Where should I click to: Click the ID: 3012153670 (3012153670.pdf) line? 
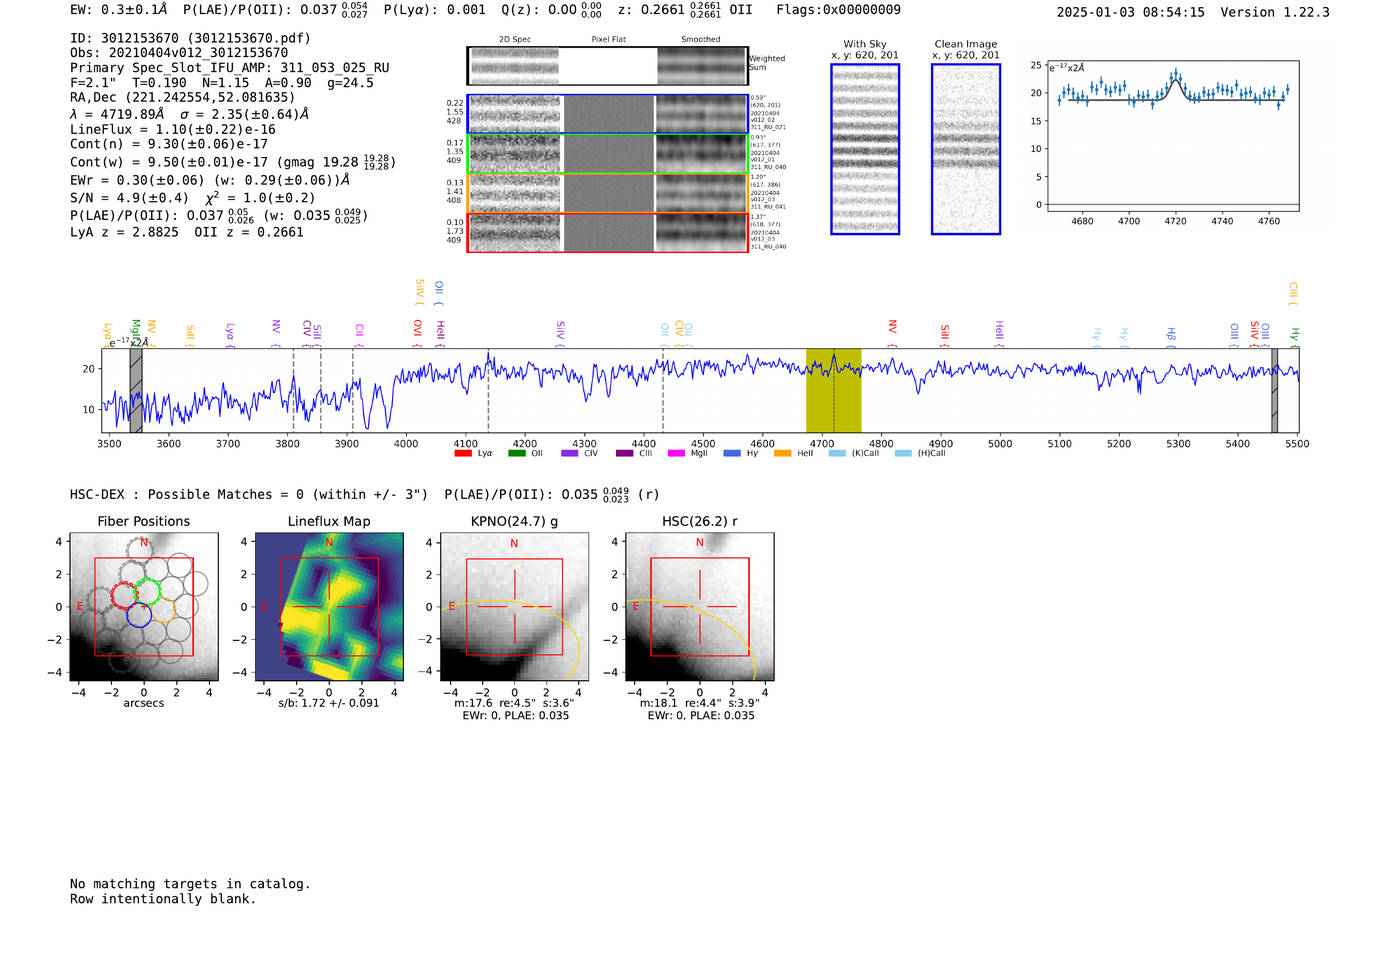point(190,38)
